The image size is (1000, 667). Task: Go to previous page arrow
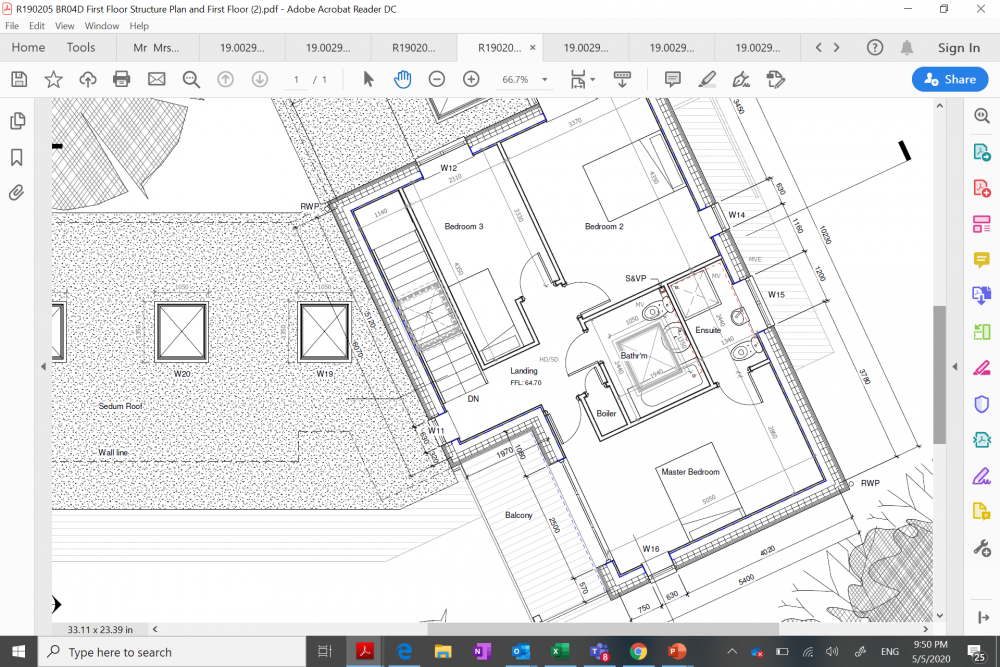225,79
